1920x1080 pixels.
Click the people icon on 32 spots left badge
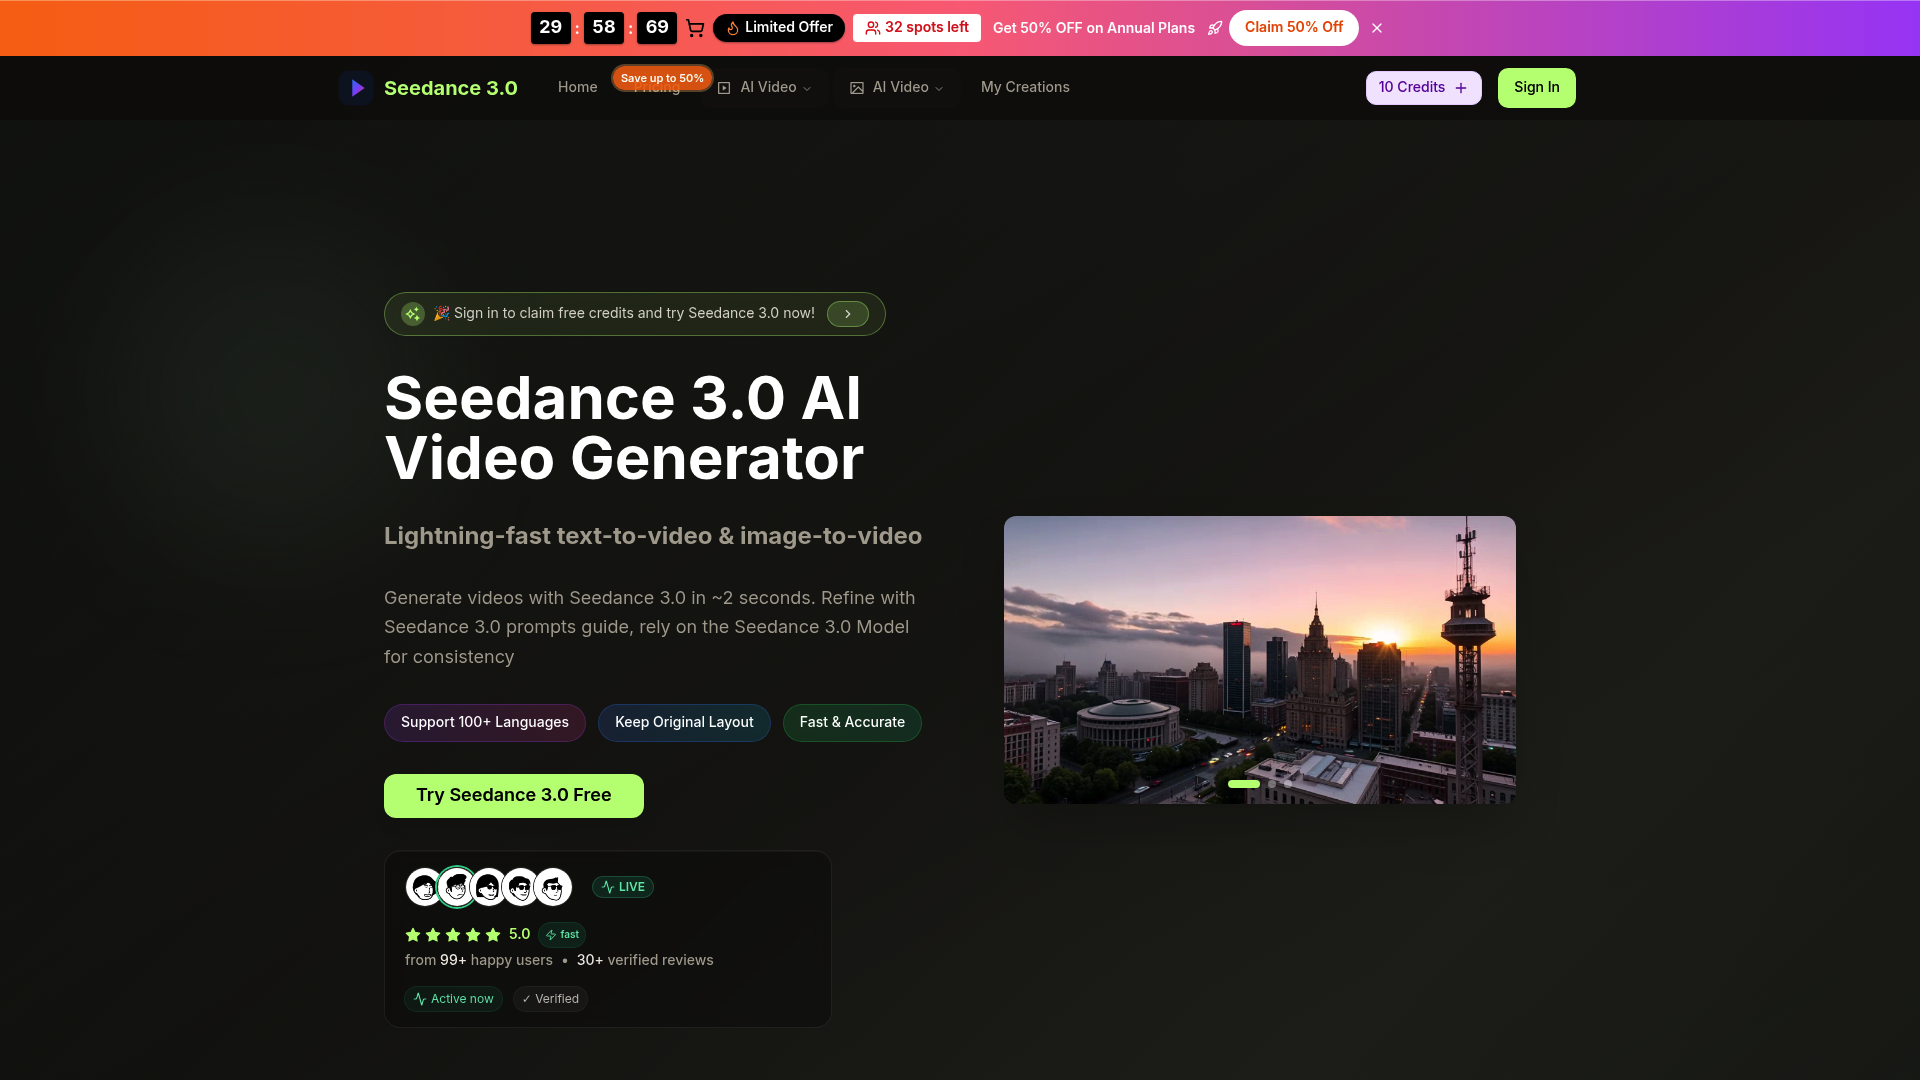coord(872,28)
